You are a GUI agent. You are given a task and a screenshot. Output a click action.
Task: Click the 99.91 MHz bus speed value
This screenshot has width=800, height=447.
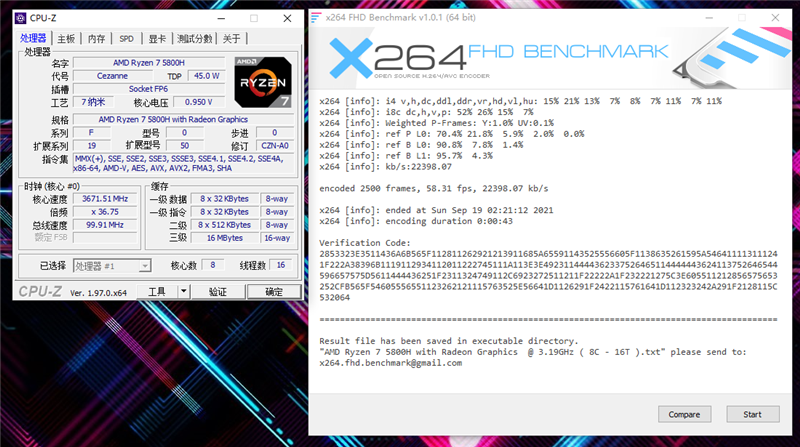(x=105, y=225)
